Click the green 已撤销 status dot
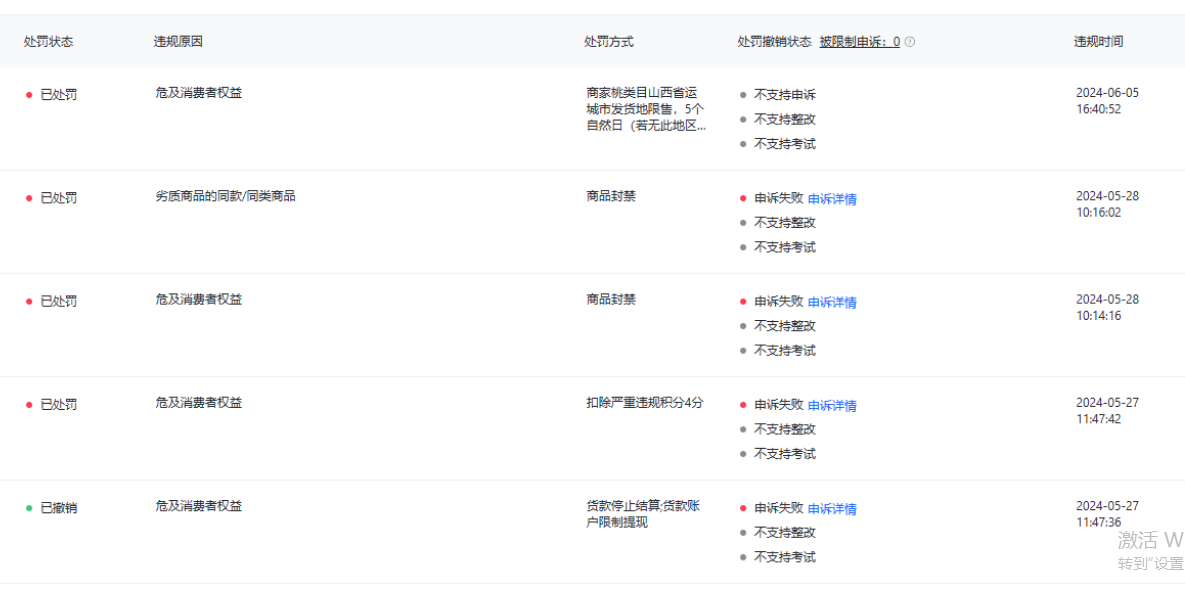This screenshot has height=590, width=1185. pos(29,508)
